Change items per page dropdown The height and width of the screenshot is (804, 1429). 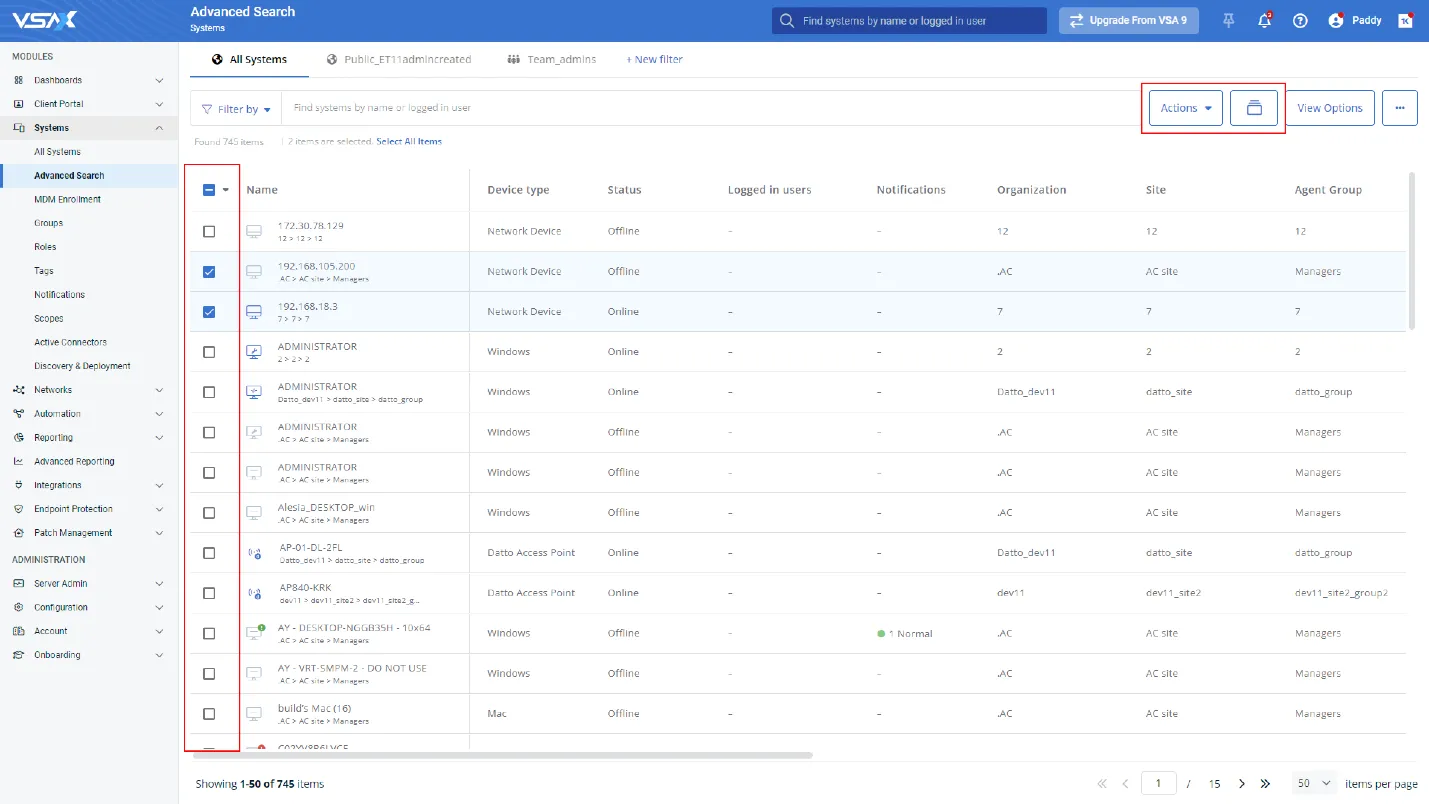pyautogui.click(x=1314, y=784)
